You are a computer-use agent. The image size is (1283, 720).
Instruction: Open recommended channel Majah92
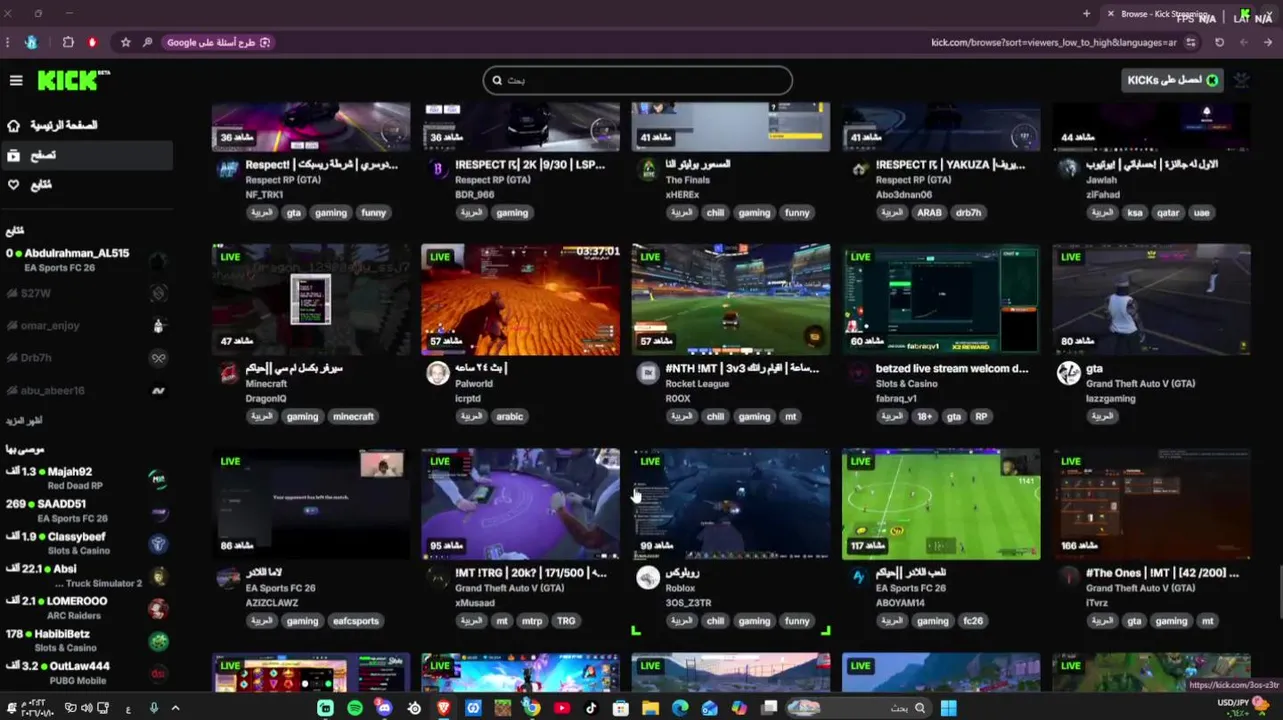86,478
